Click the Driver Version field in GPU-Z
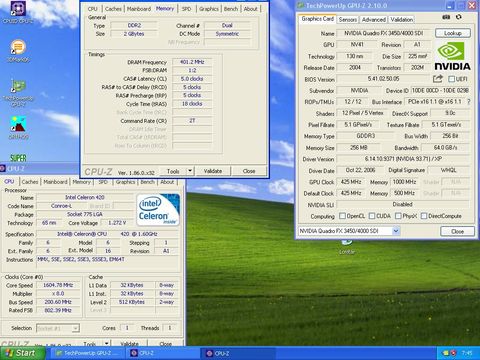This screenshot has height=360, width=480. tap(402, 159)
